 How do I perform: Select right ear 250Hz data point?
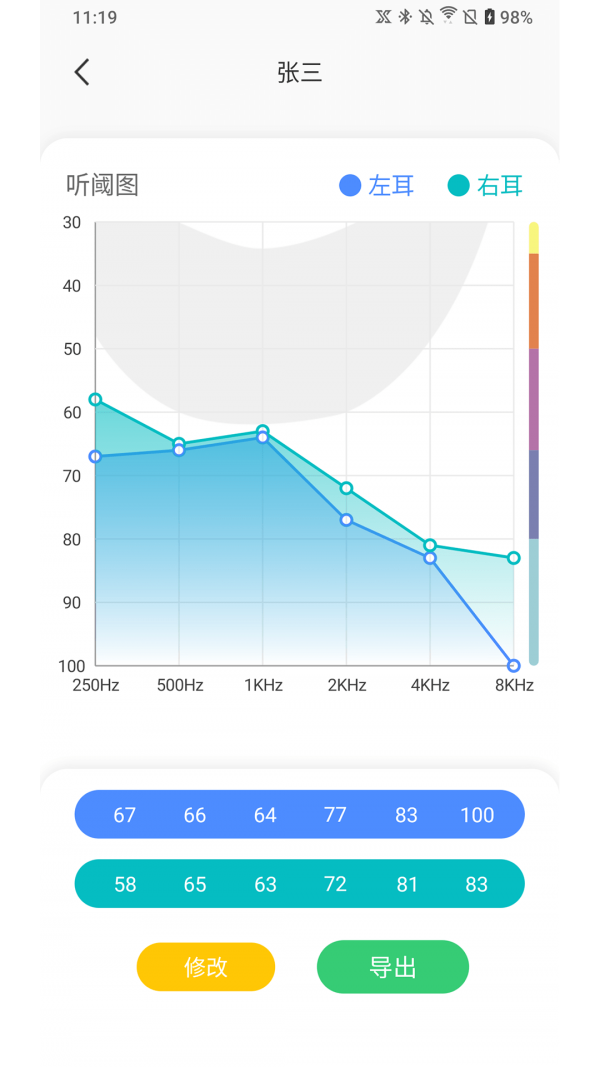click(95, 399)
